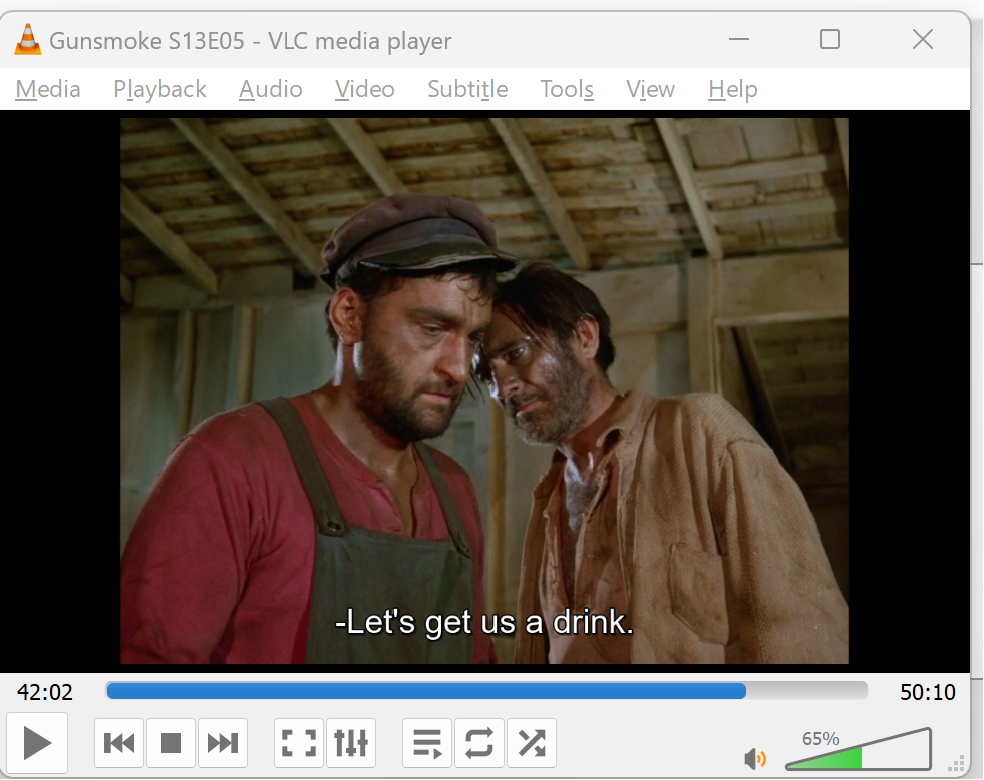Seek within the blue playback progress bar

(486, 691)
